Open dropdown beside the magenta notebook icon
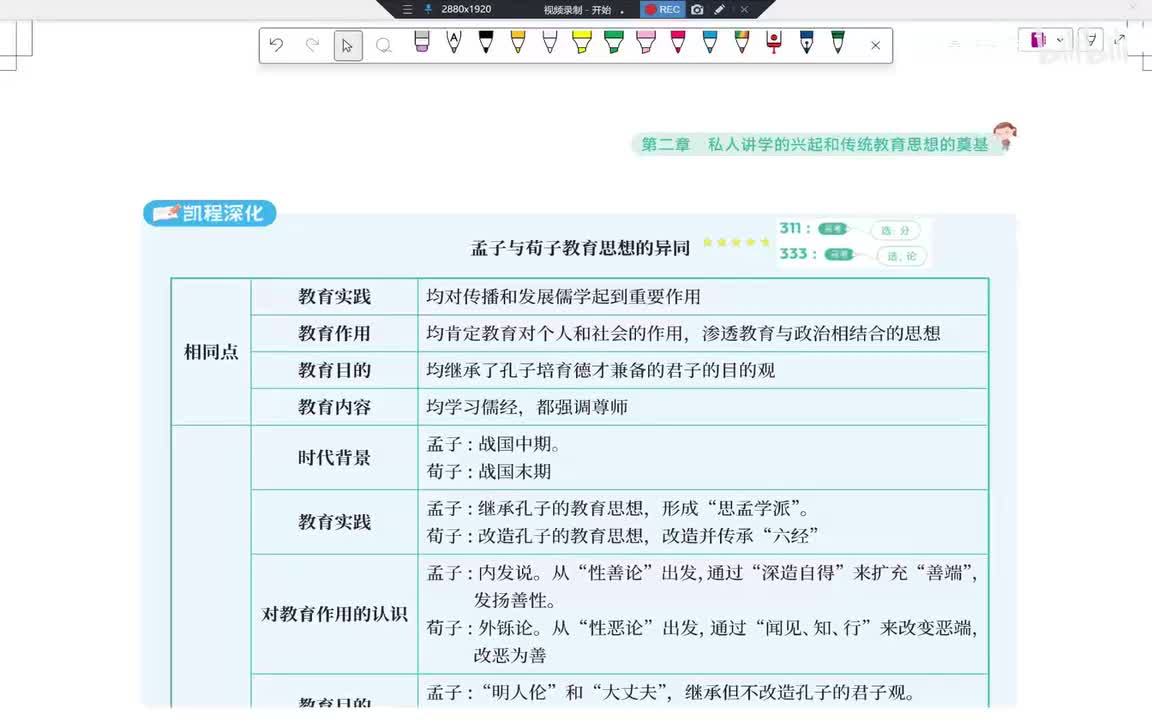This screenshot has height=720, width=1152. (x=1059, y=40)
